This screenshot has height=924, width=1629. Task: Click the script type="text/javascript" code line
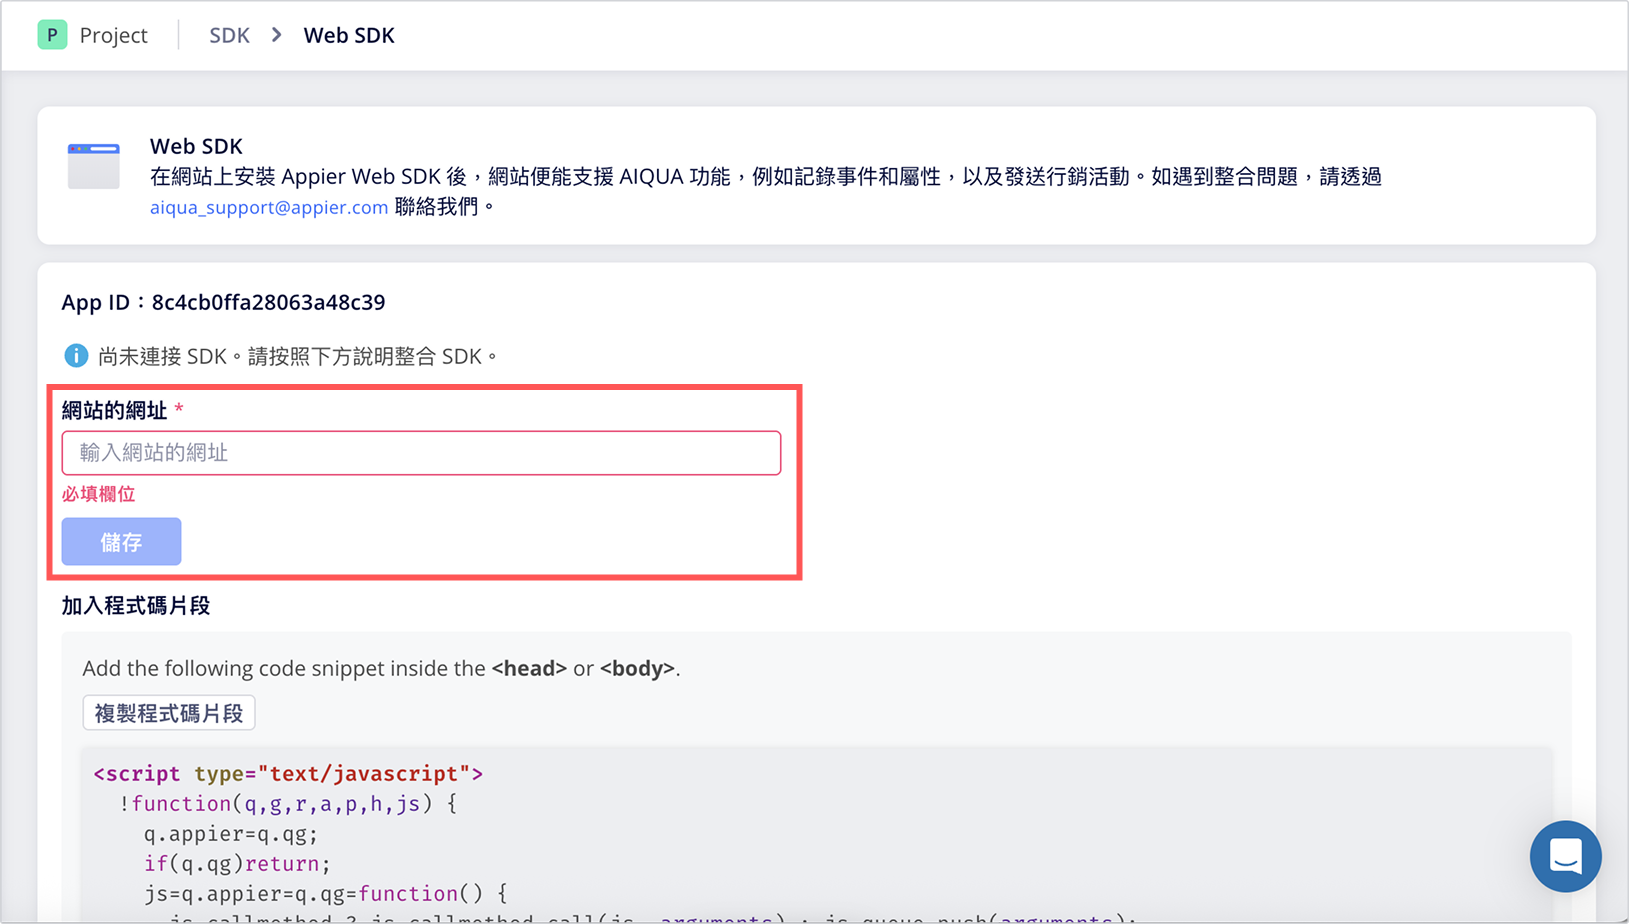tap(288, 773)
